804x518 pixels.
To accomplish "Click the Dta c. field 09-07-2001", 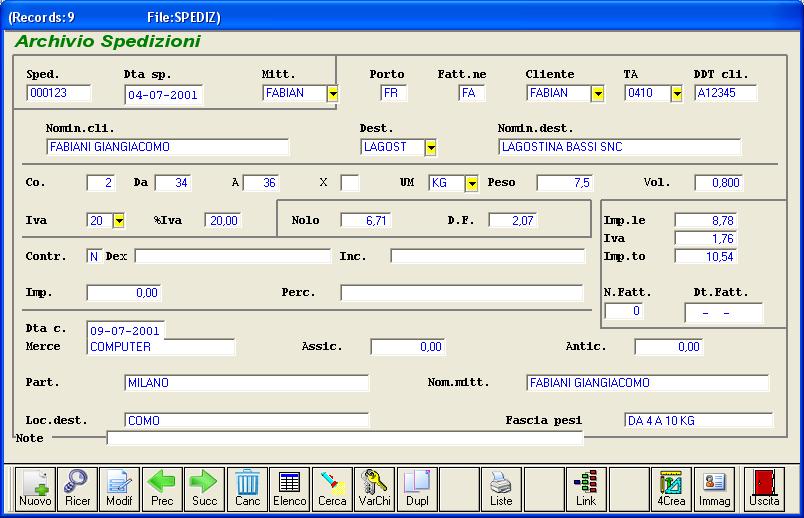I will pyautogui.click(x=126, y=331).
